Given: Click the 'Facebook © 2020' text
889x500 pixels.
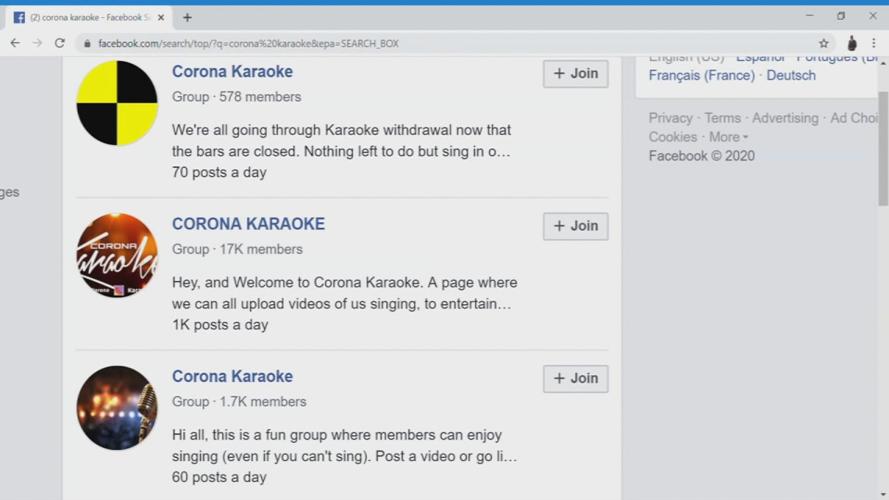Looking at the screenshot, I should 701,156.
